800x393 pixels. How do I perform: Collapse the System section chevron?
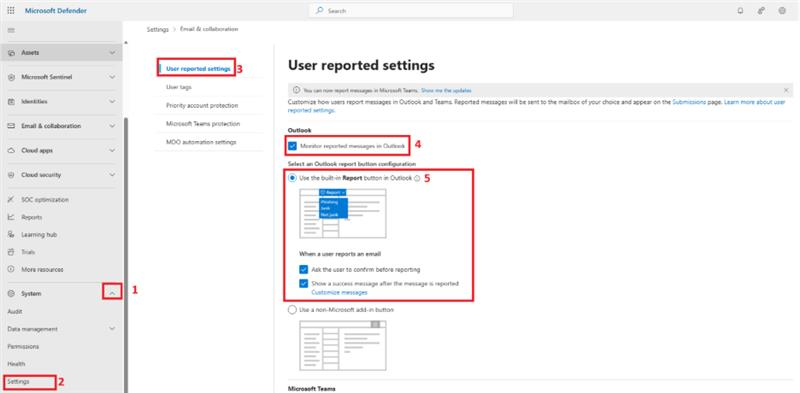(112, 293)
